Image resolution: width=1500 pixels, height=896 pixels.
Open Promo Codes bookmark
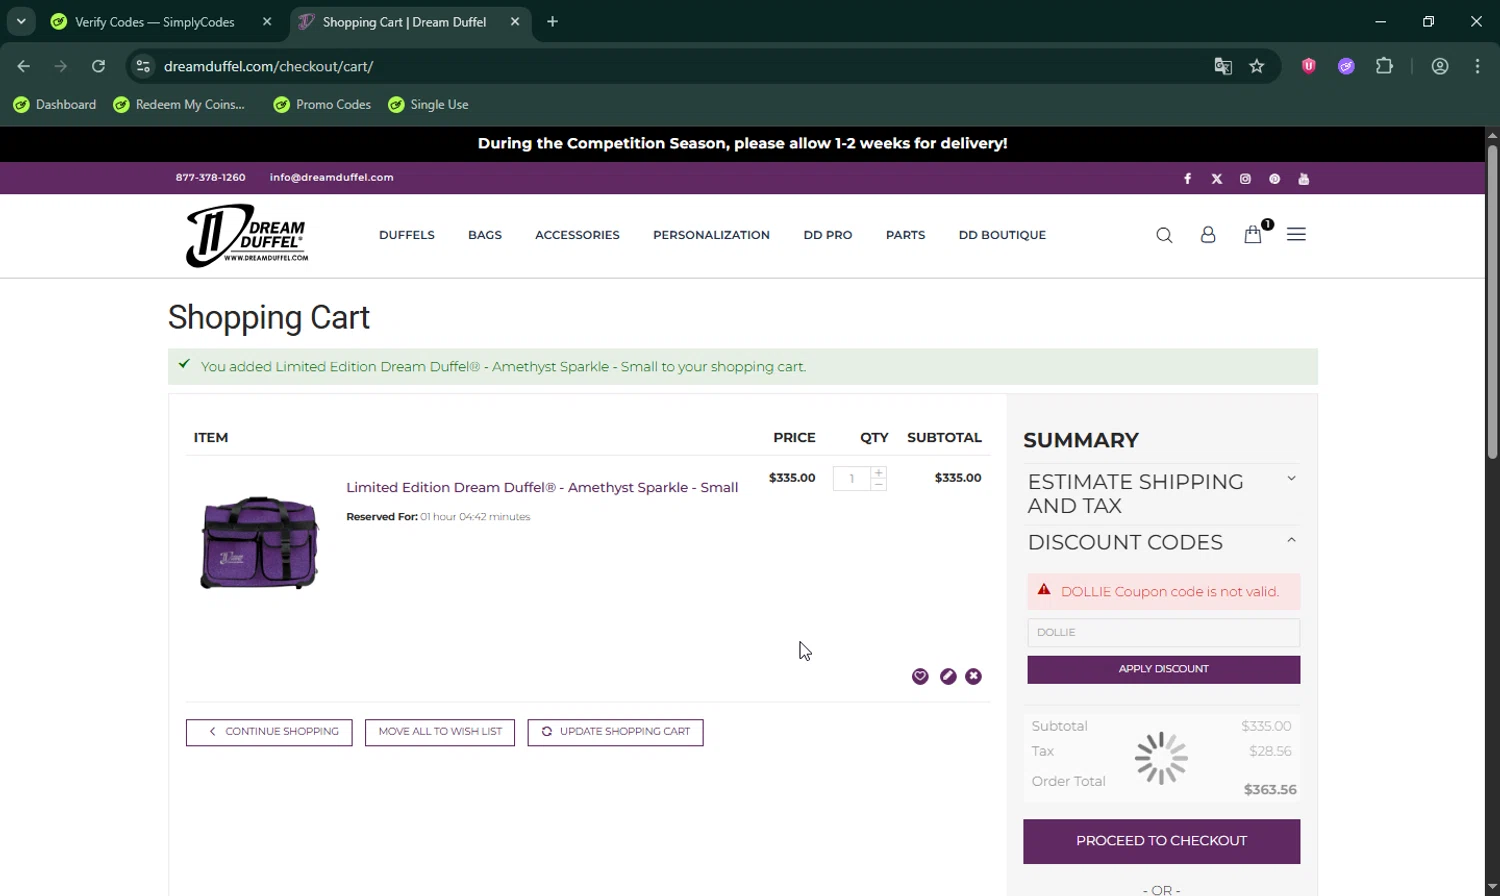322,105
